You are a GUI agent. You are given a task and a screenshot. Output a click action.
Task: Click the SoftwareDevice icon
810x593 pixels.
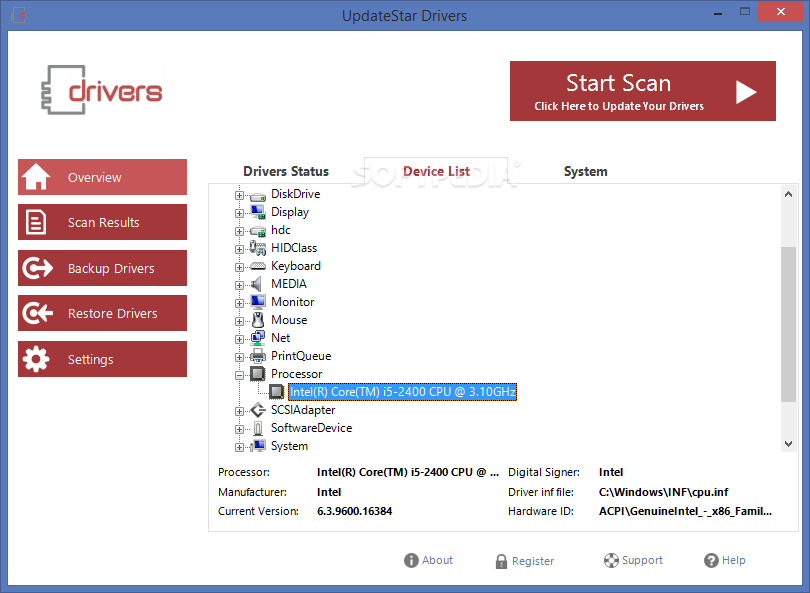click(x=258, y=428)
